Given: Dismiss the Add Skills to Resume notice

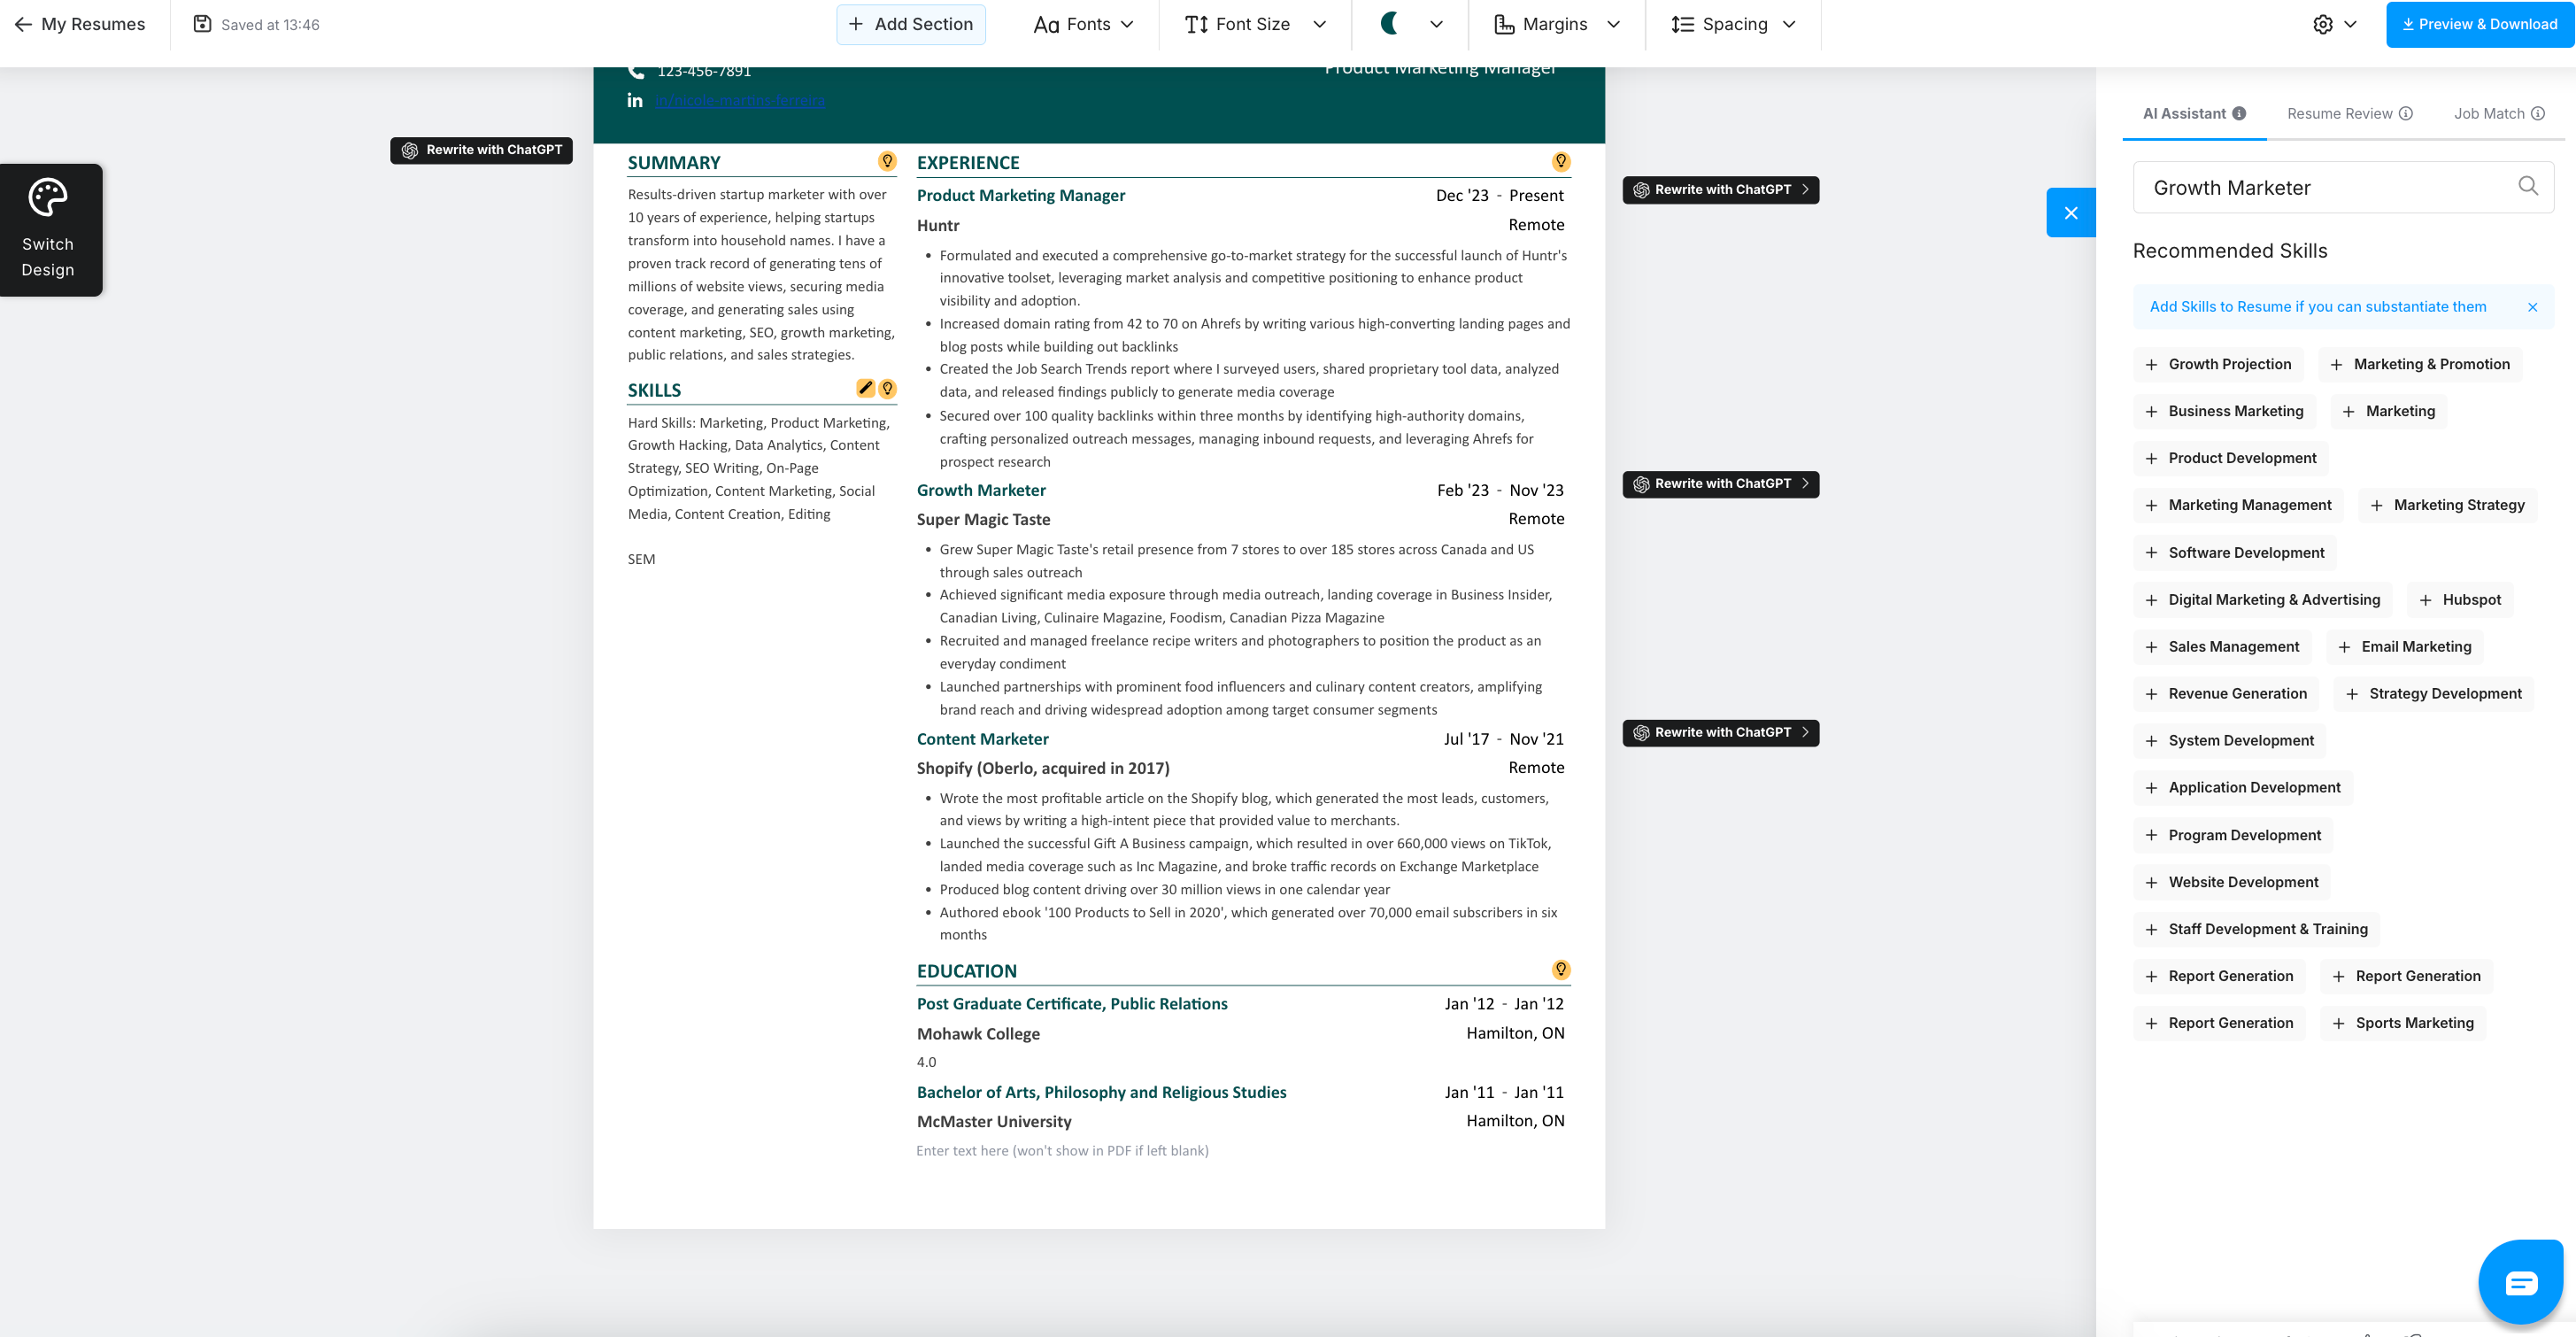Looking at the screenshot, I should pos(2532,307).
